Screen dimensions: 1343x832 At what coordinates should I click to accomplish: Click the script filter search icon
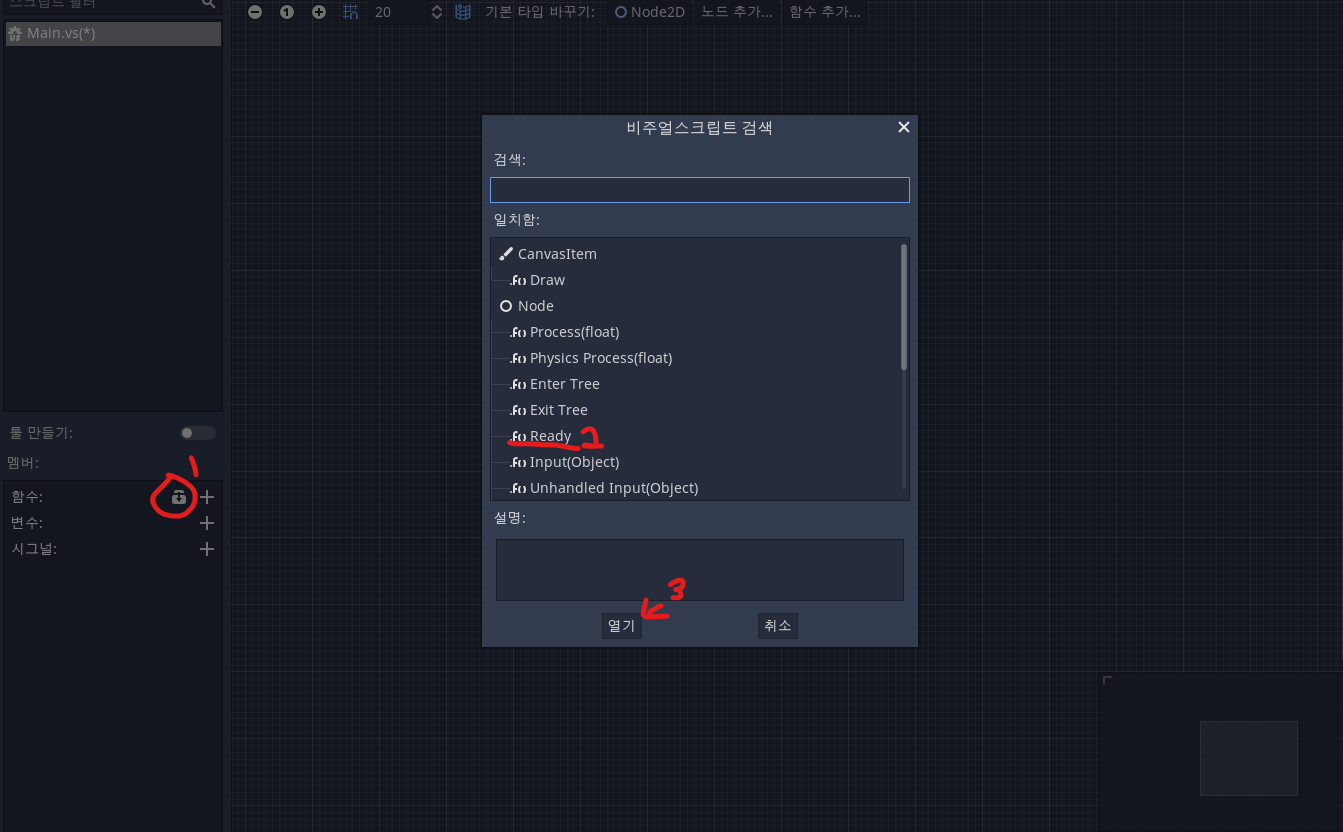208,4
